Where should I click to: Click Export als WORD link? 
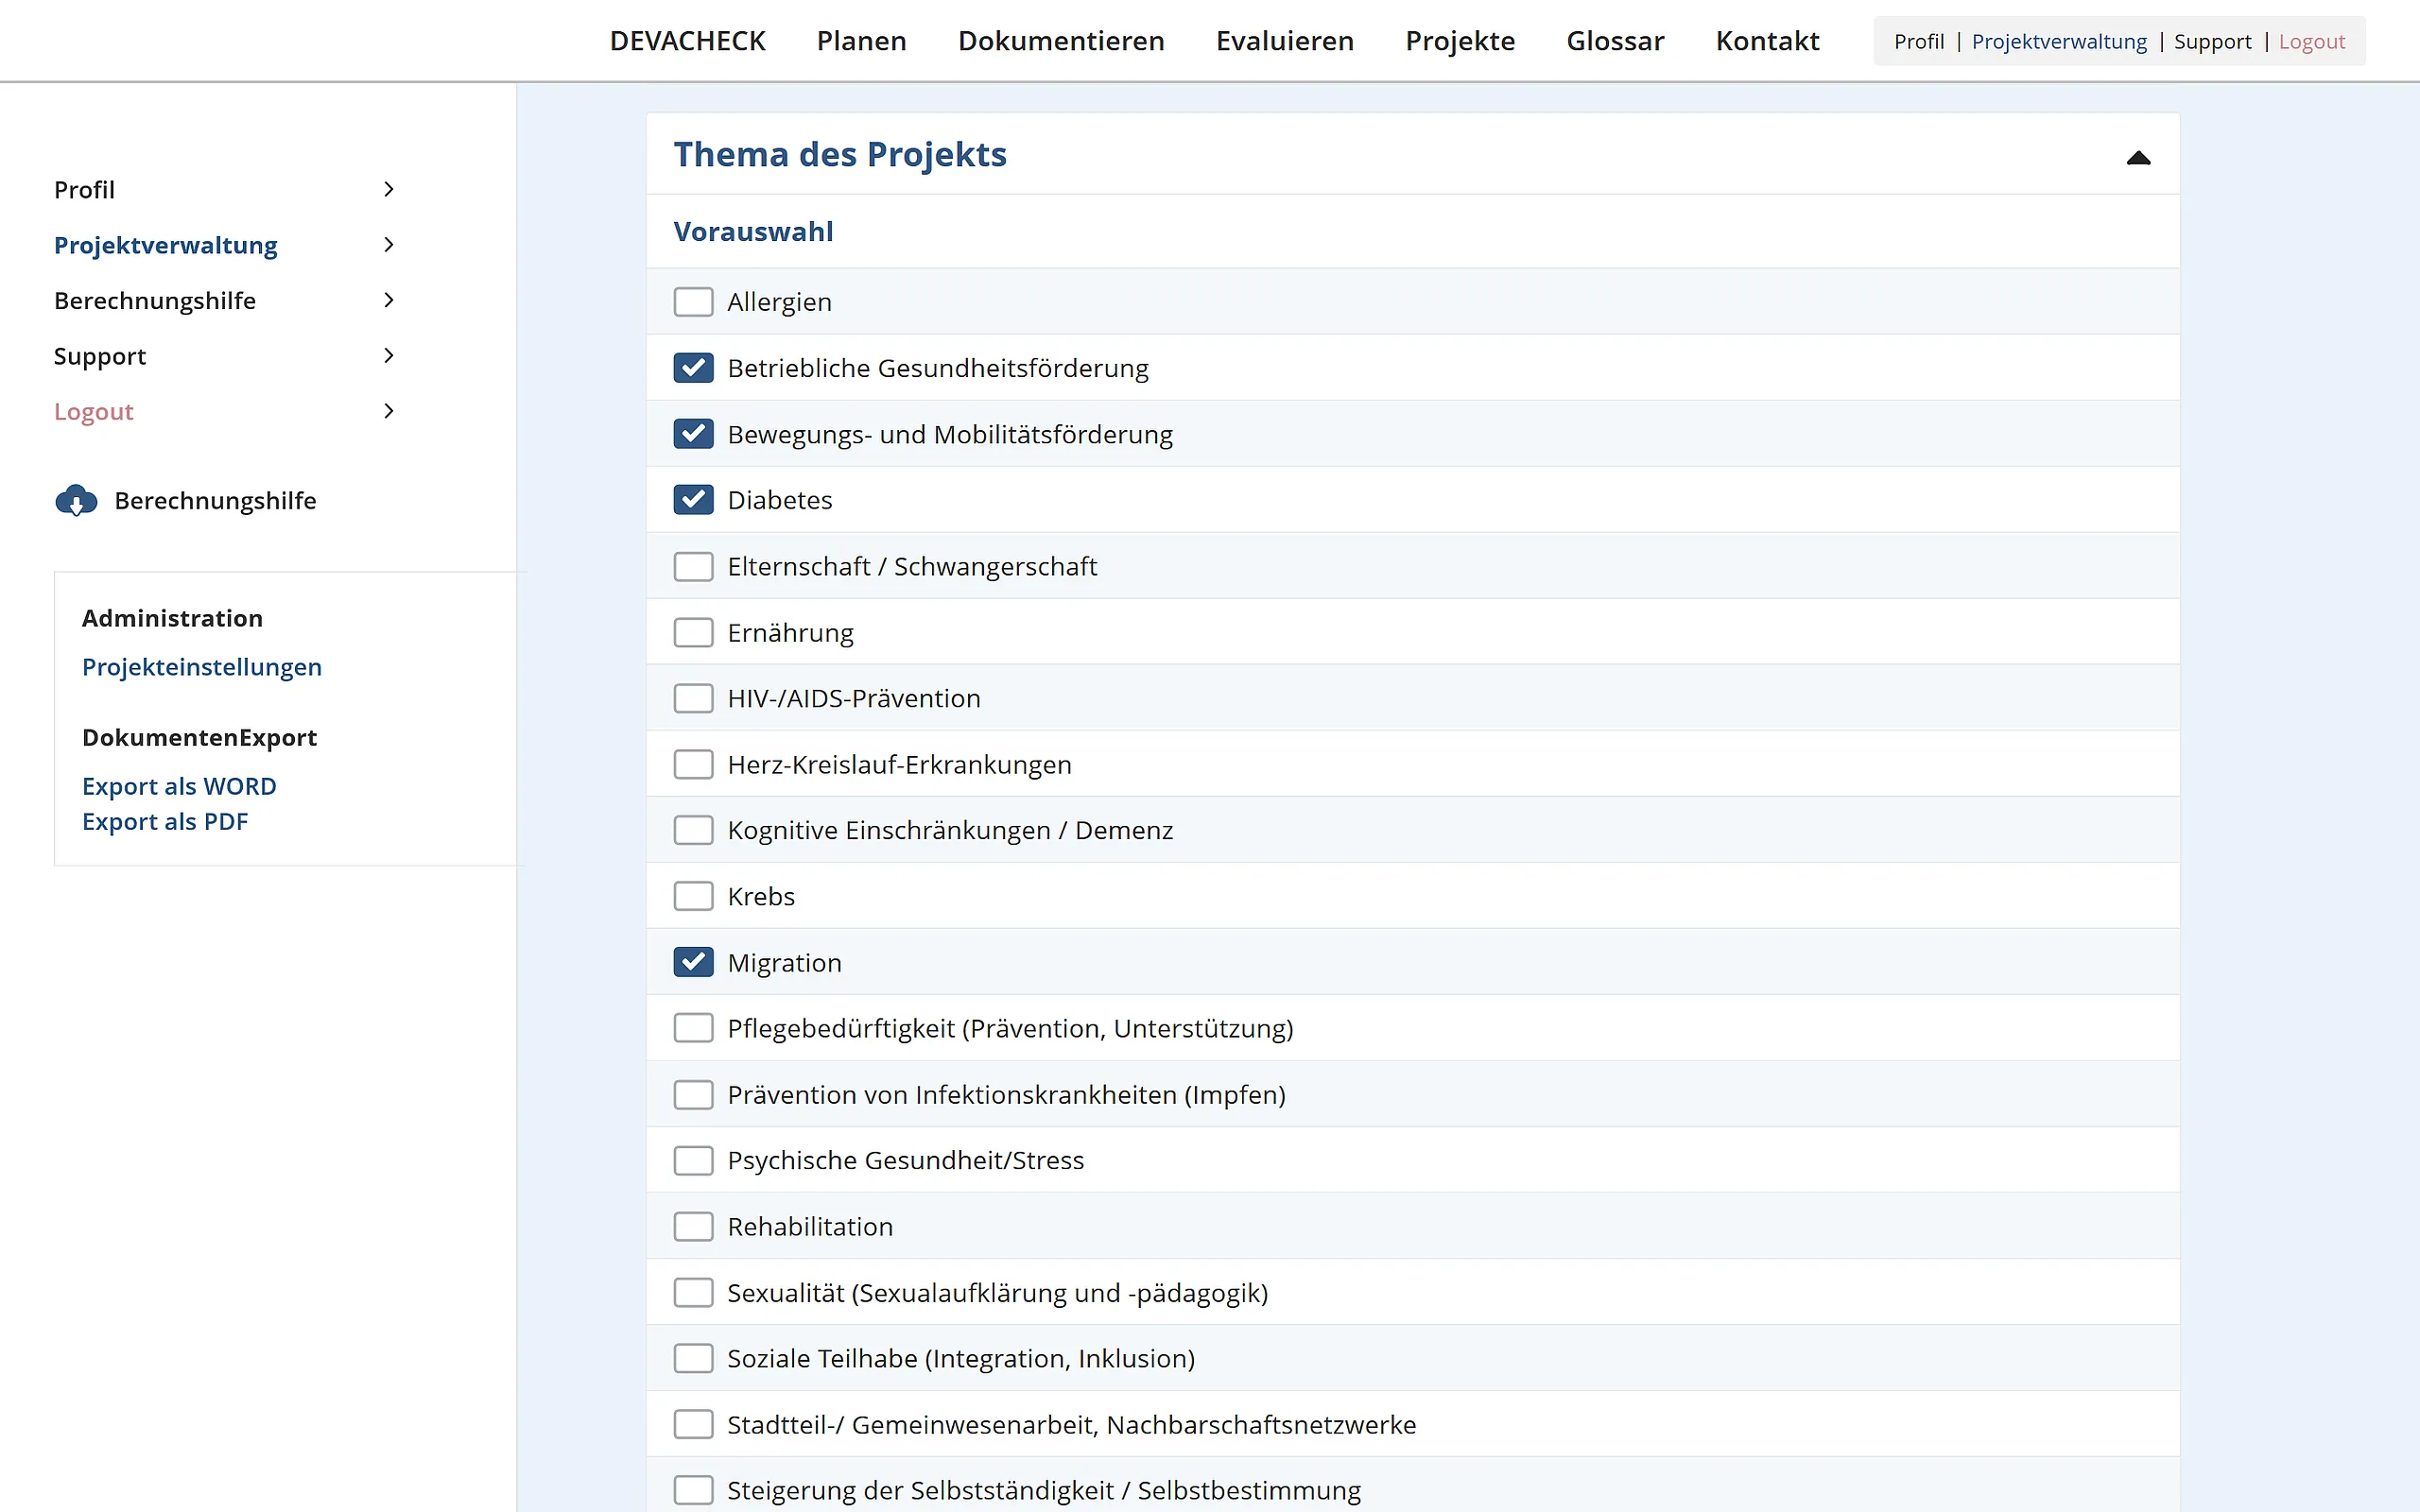[x=179, y=786]
